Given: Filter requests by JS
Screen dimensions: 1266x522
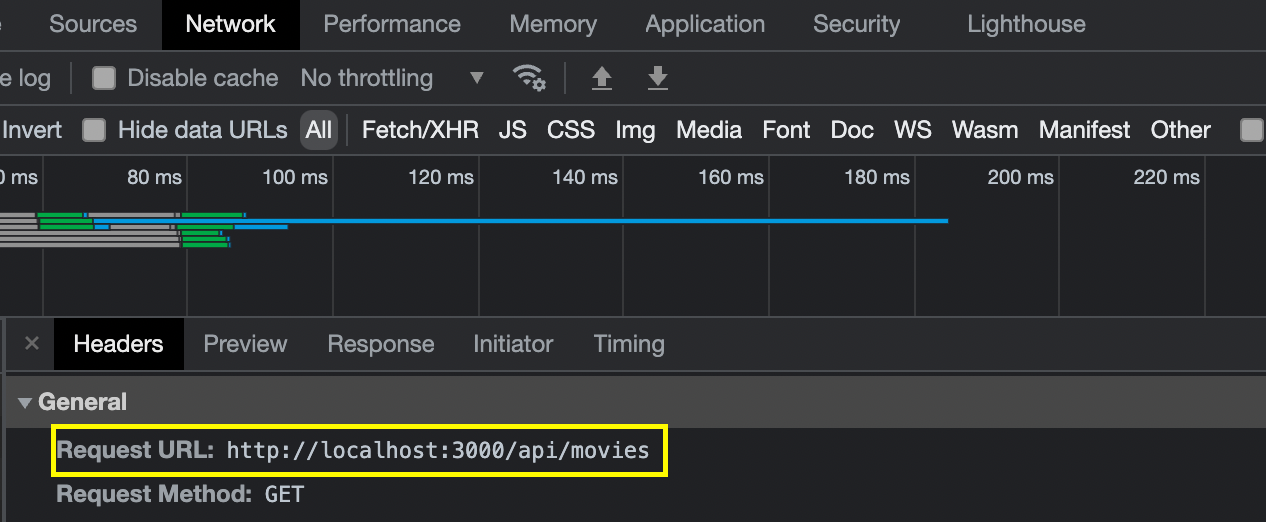Looking at the screenshot, I should (512, 130).
